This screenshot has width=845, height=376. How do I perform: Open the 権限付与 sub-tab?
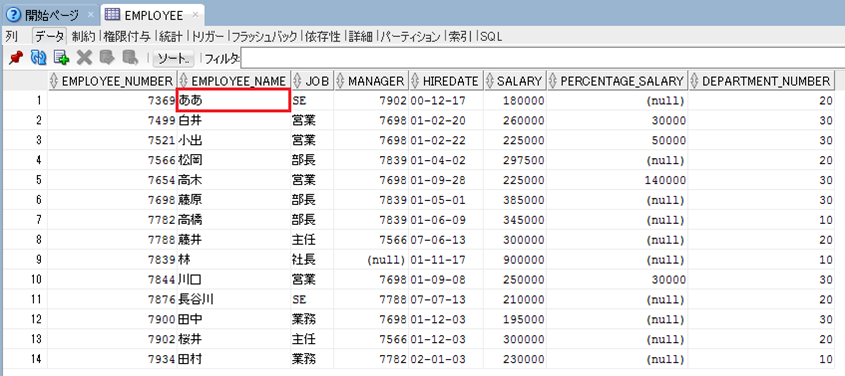point(127,37)
